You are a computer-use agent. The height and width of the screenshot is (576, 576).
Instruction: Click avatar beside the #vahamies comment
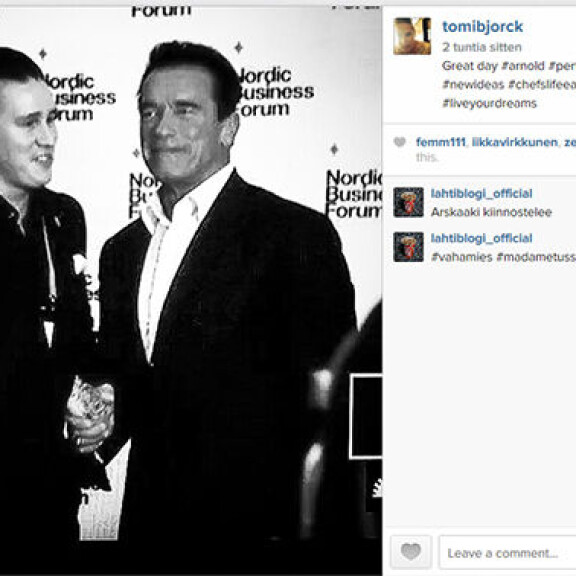tap(408, 247)
